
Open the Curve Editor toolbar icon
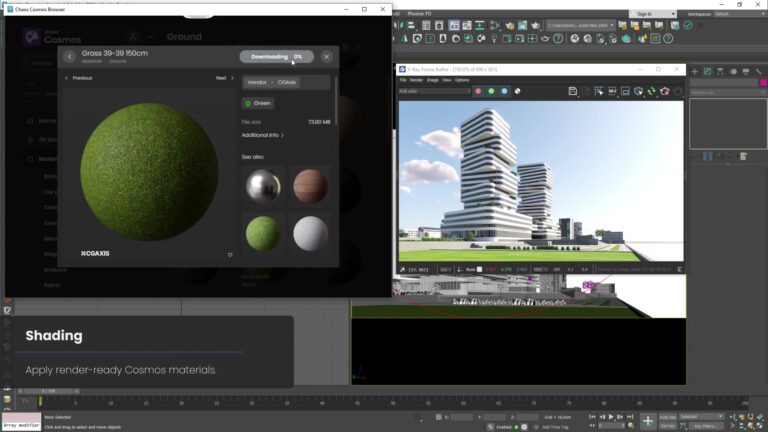pyautogui.click(x=467, y=25)
